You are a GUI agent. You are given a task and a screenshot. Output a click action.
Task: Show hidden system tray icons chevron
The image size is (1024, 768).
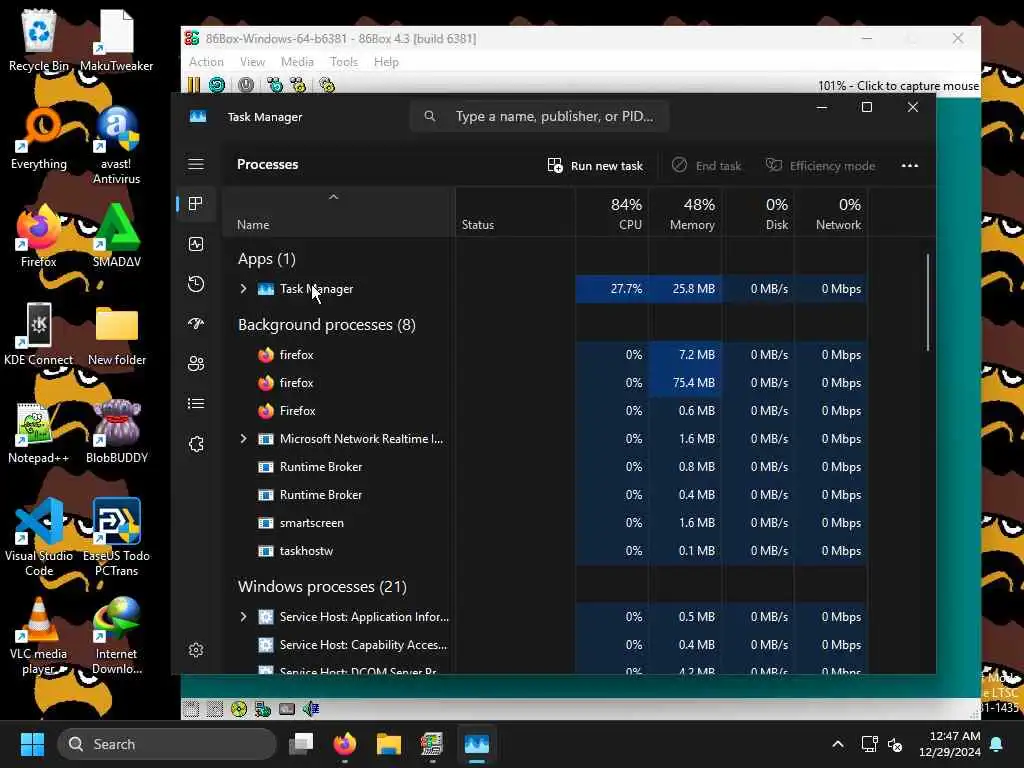point(838,744)
